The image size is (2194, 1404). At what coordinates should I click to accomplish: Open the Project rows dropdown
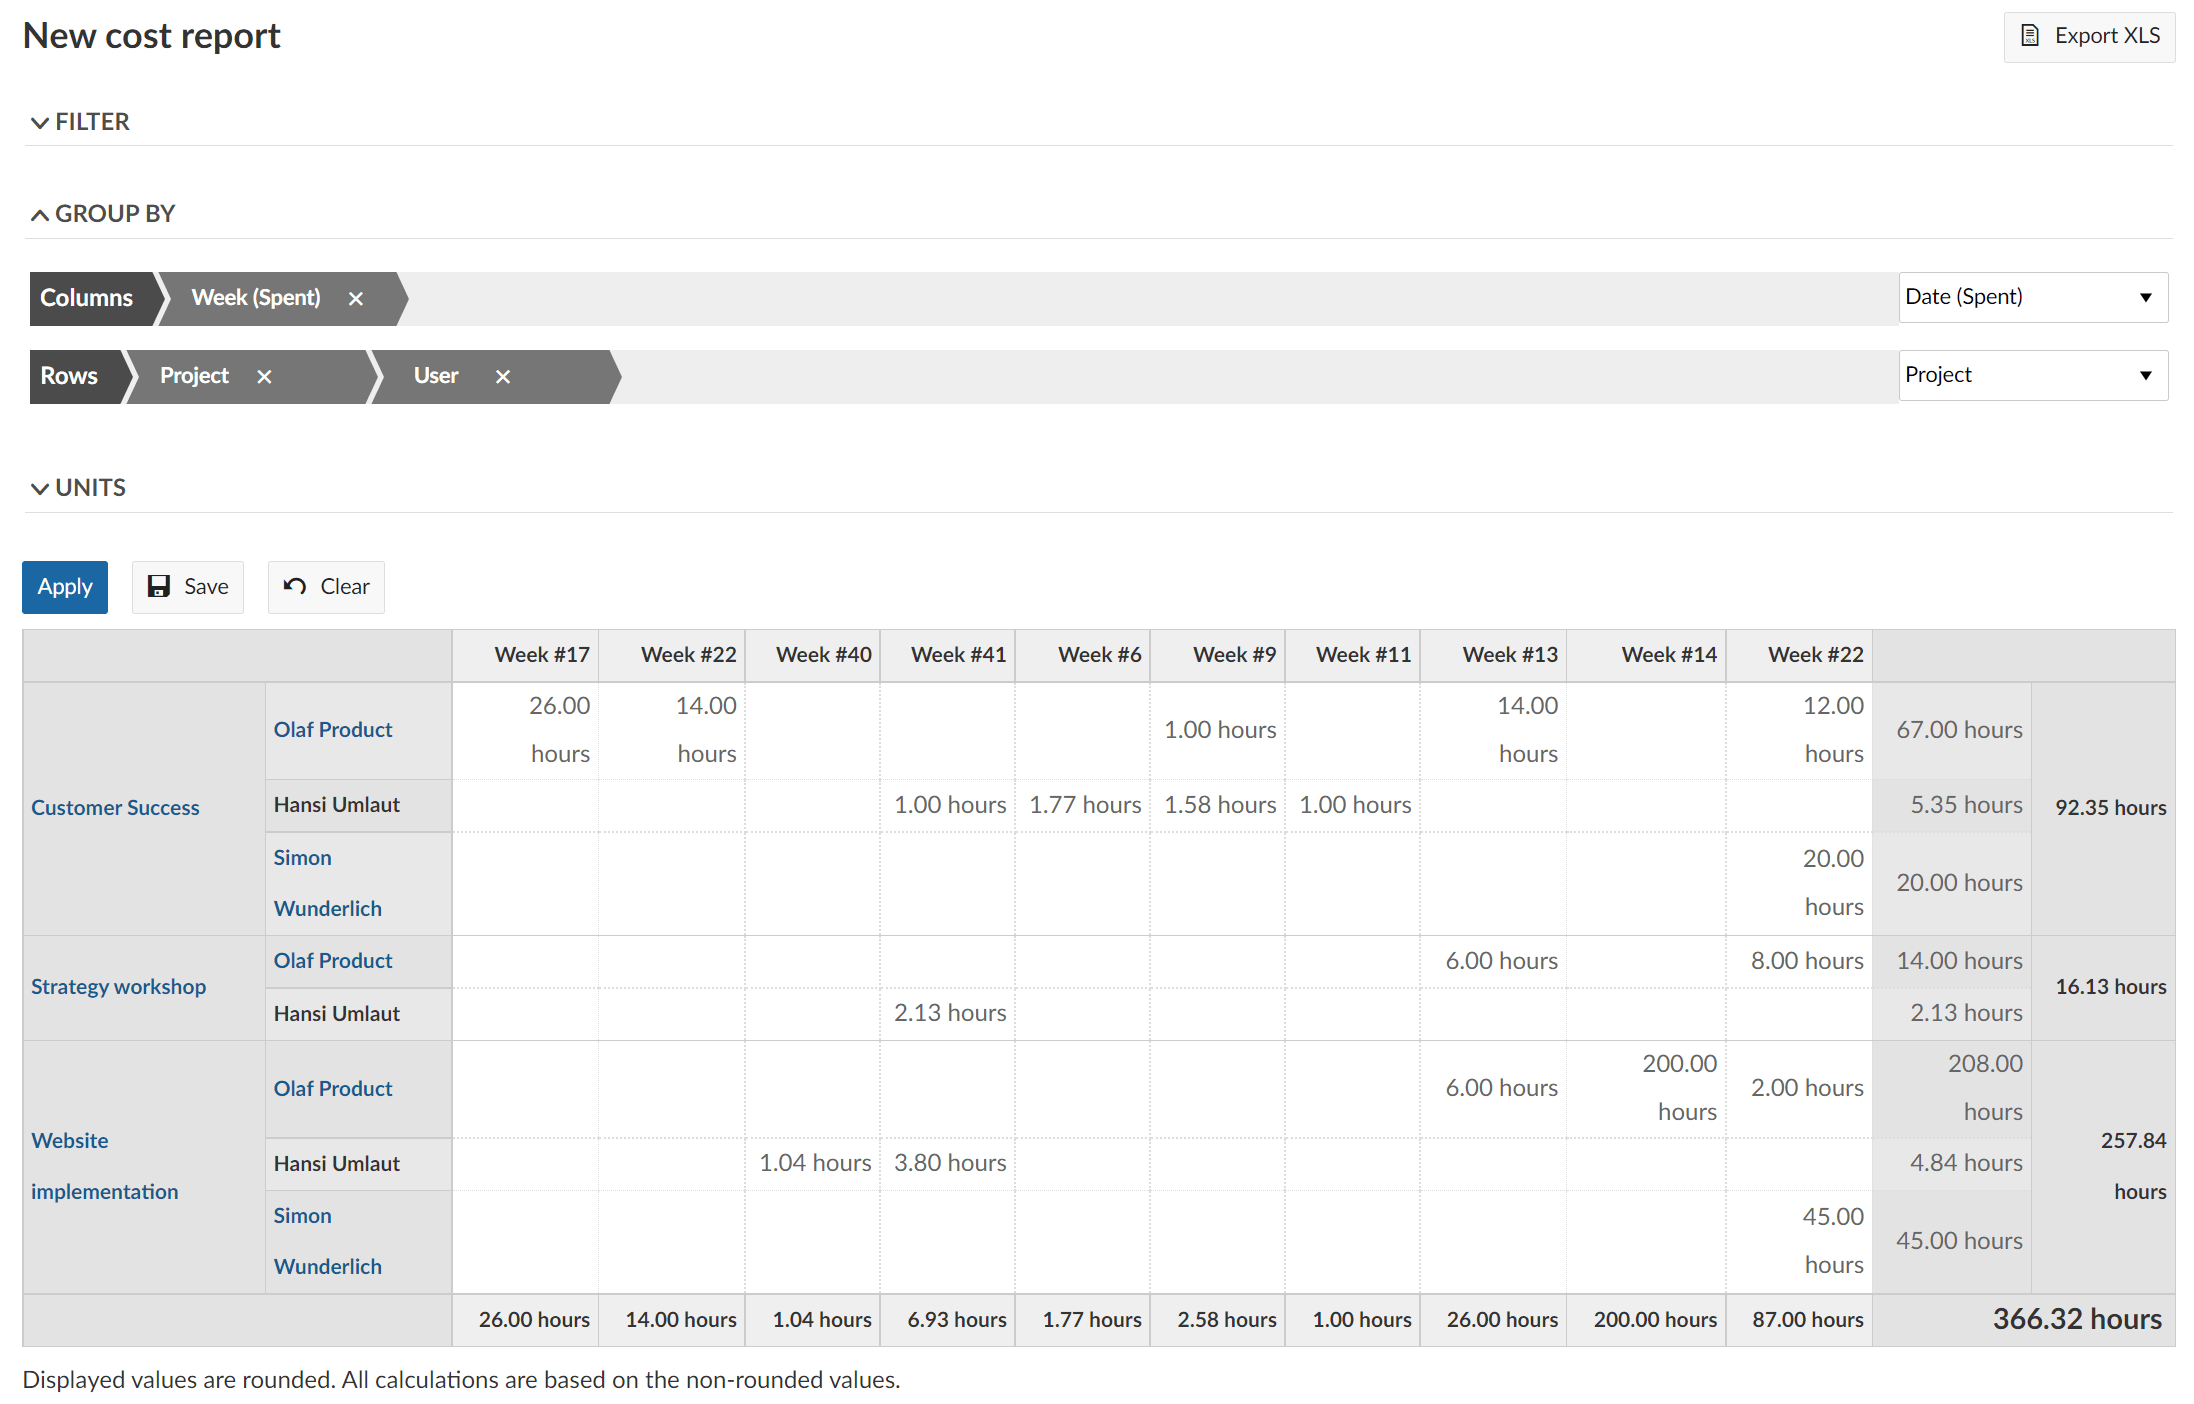point(2032,375)
